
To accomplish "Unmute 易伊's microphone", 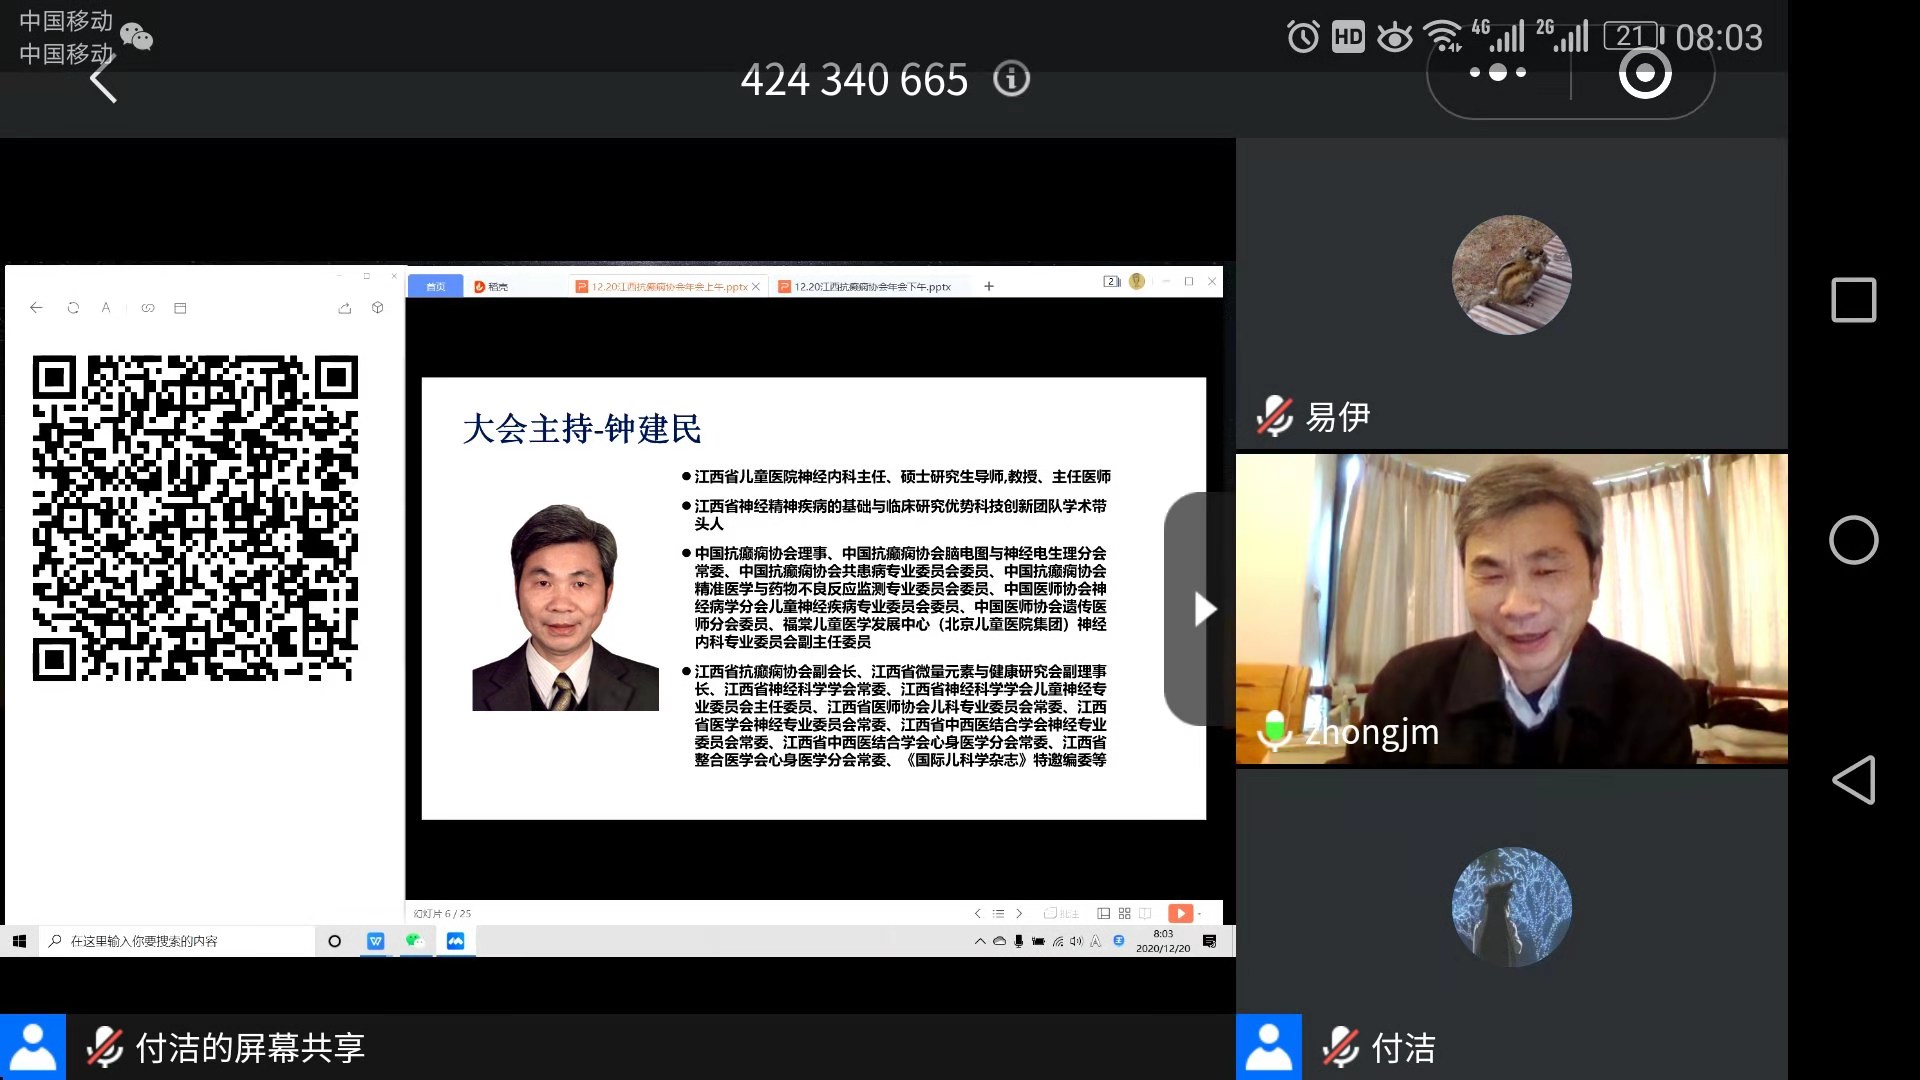I will tap(1272, 415).
